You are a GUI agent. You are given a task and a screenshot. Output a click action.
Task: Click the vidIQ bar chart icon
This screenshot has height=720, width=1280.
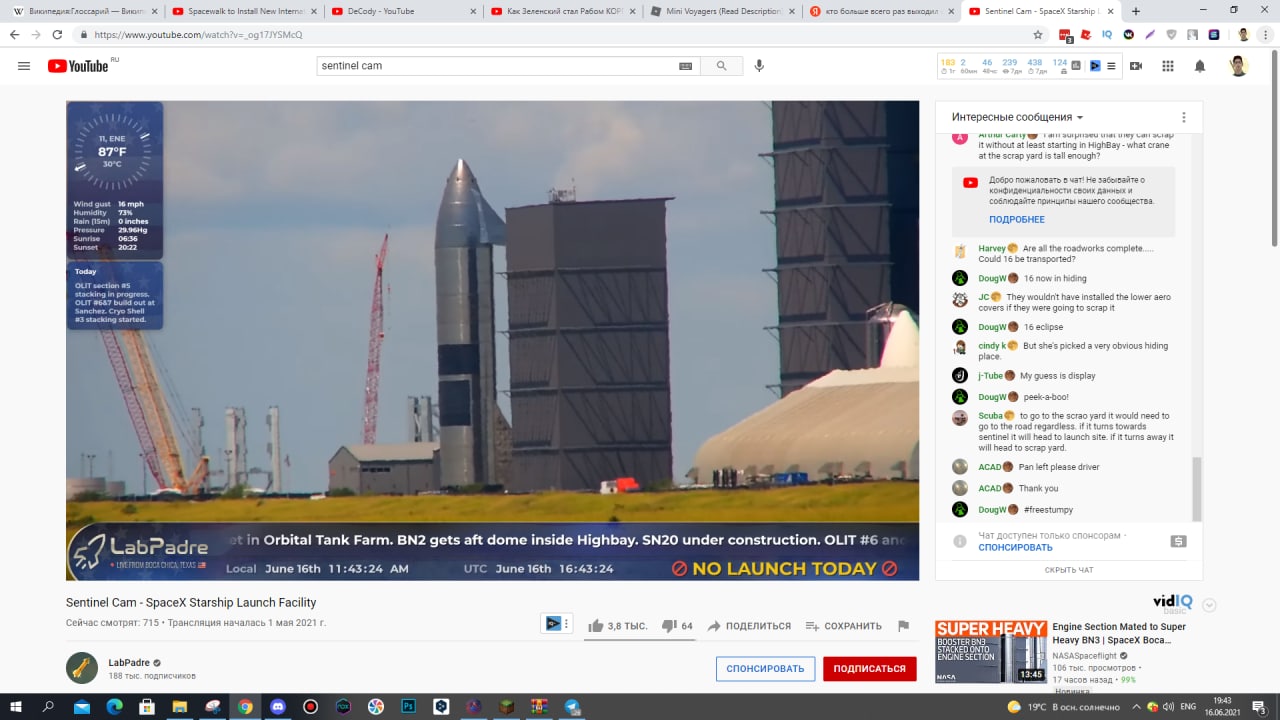pyautogui.click(x=1076, y=66)
